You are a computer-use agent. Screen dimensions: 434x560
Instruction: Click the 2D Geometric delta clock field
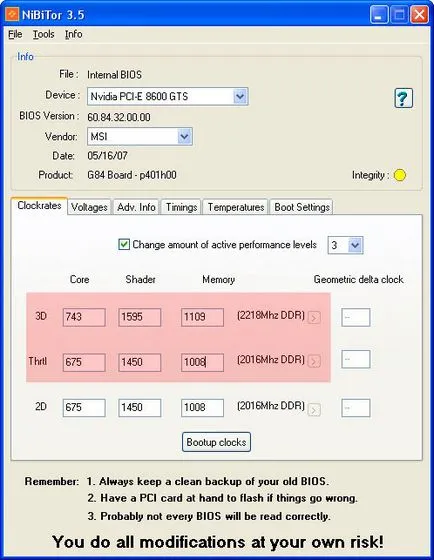tap(356, 408)
